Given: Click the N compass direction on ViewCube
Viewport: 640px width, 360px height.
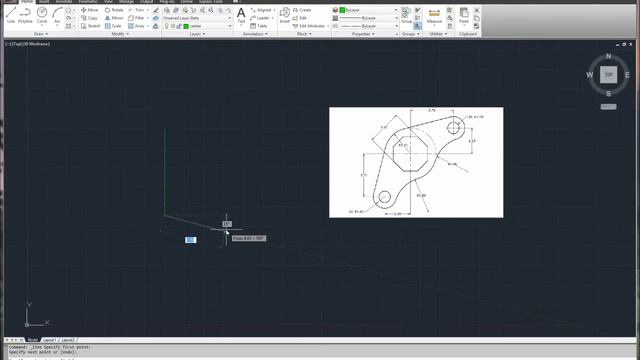Looking at the screenshot, I should pyautogui.click(x=608, y=56).
